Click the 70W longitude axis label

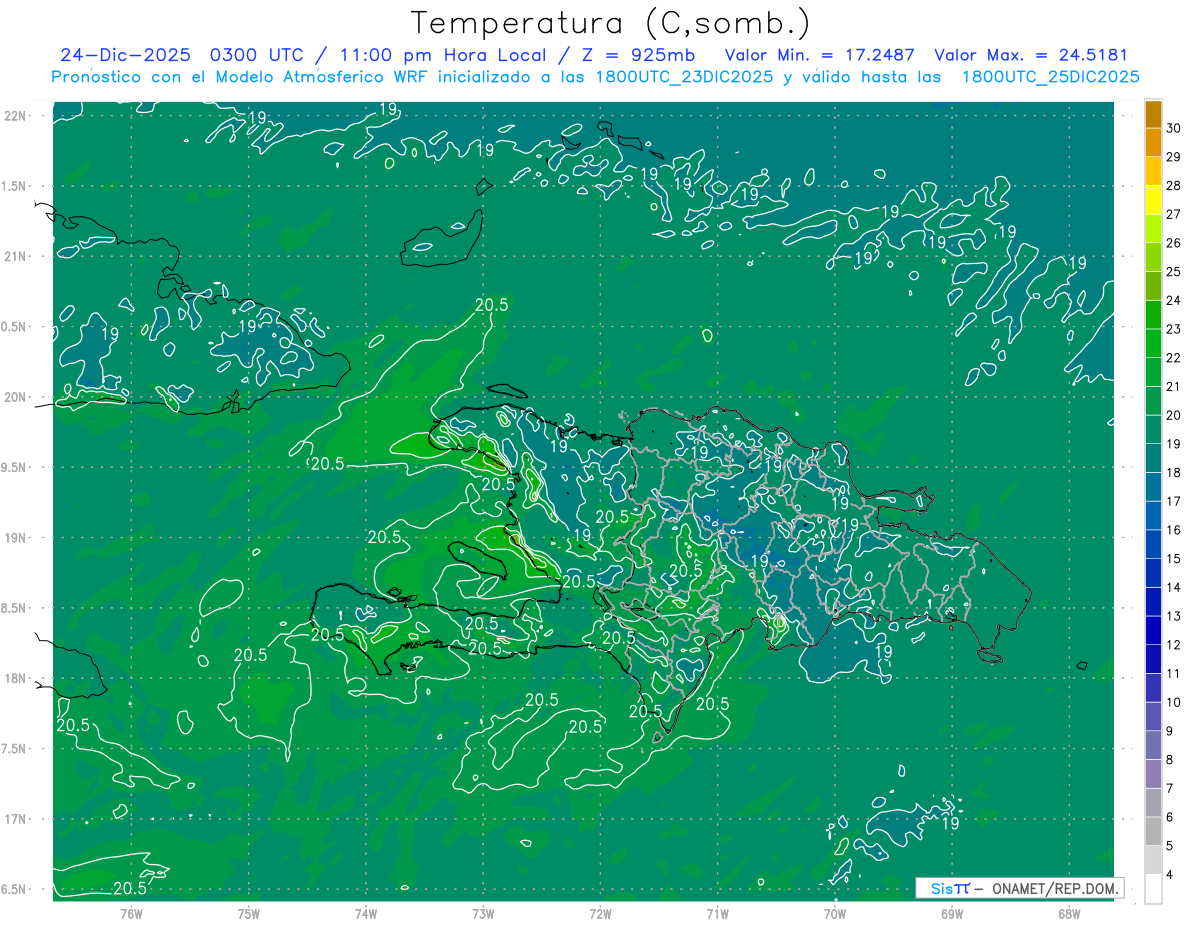tap(835, 913)
